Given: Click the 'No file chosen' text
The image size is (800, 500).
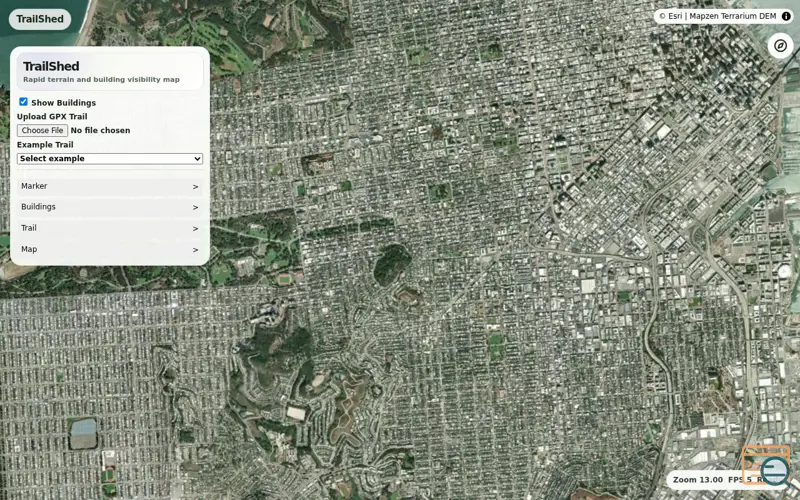Looking at the screenshot, I should (101, 131).
